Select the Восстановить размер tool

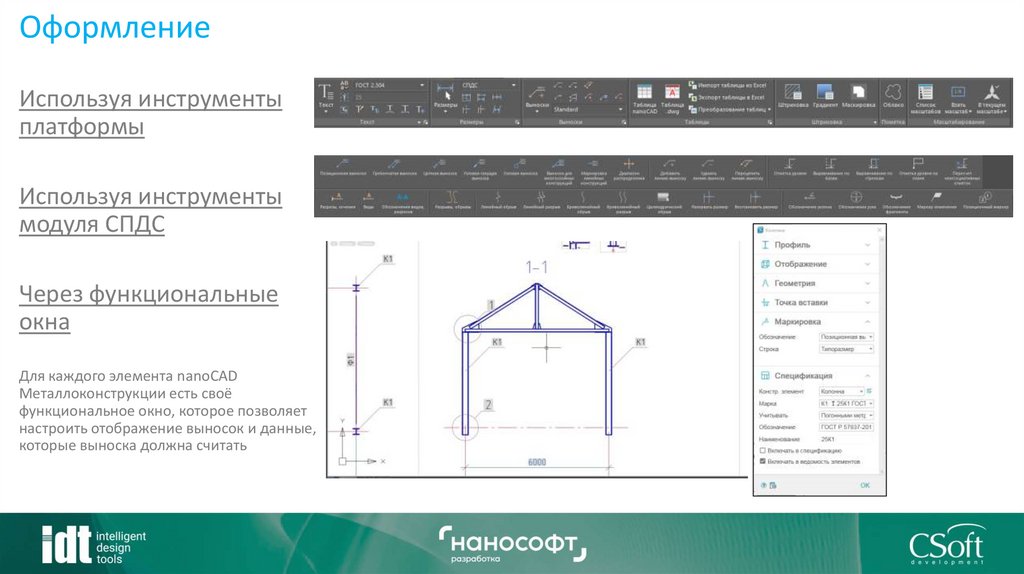(x=756, y=200)
